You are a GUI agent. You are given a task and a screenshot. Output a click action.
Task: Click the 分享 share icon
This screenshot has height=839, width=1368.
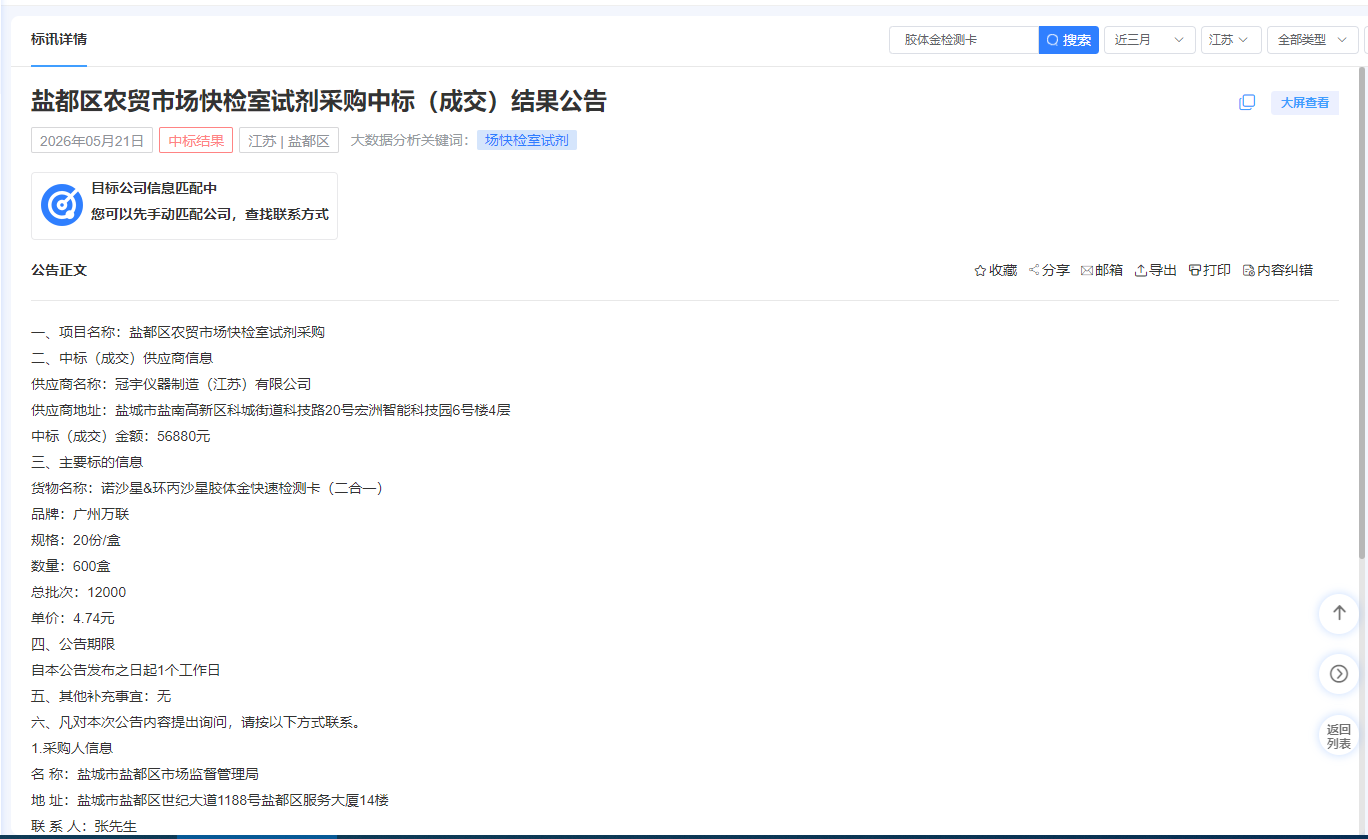coord(1034,270)
